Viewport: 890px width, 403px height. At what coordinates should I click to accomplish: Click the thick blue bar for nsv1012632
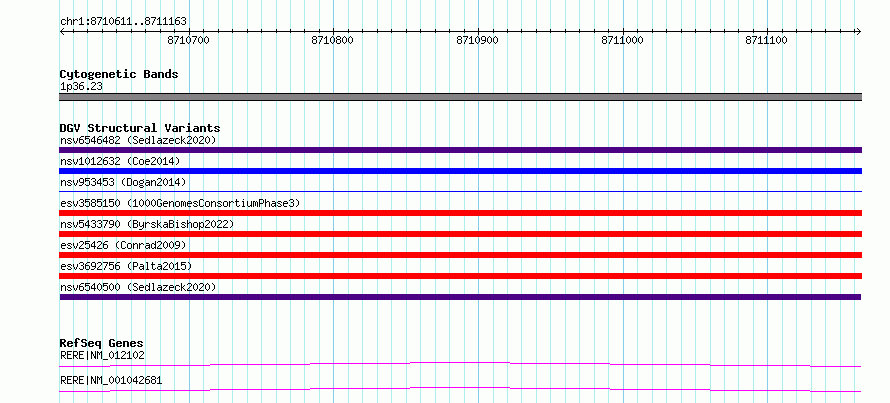pos(460,171)
